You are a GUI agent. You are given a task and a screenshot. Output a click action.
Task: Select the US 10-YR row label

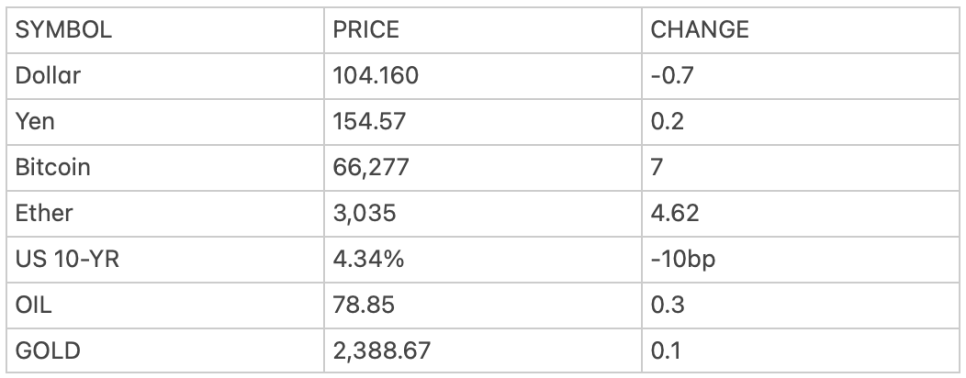tap(165, 259)
